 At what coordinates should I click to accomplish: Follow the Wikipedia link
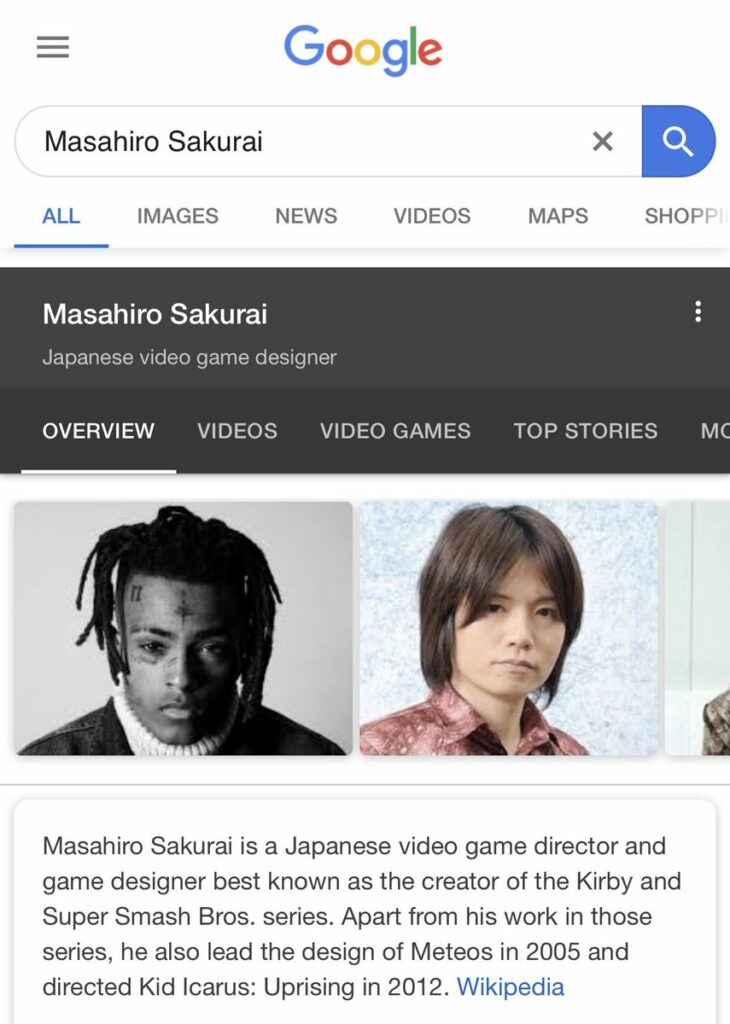pos(510,987)
